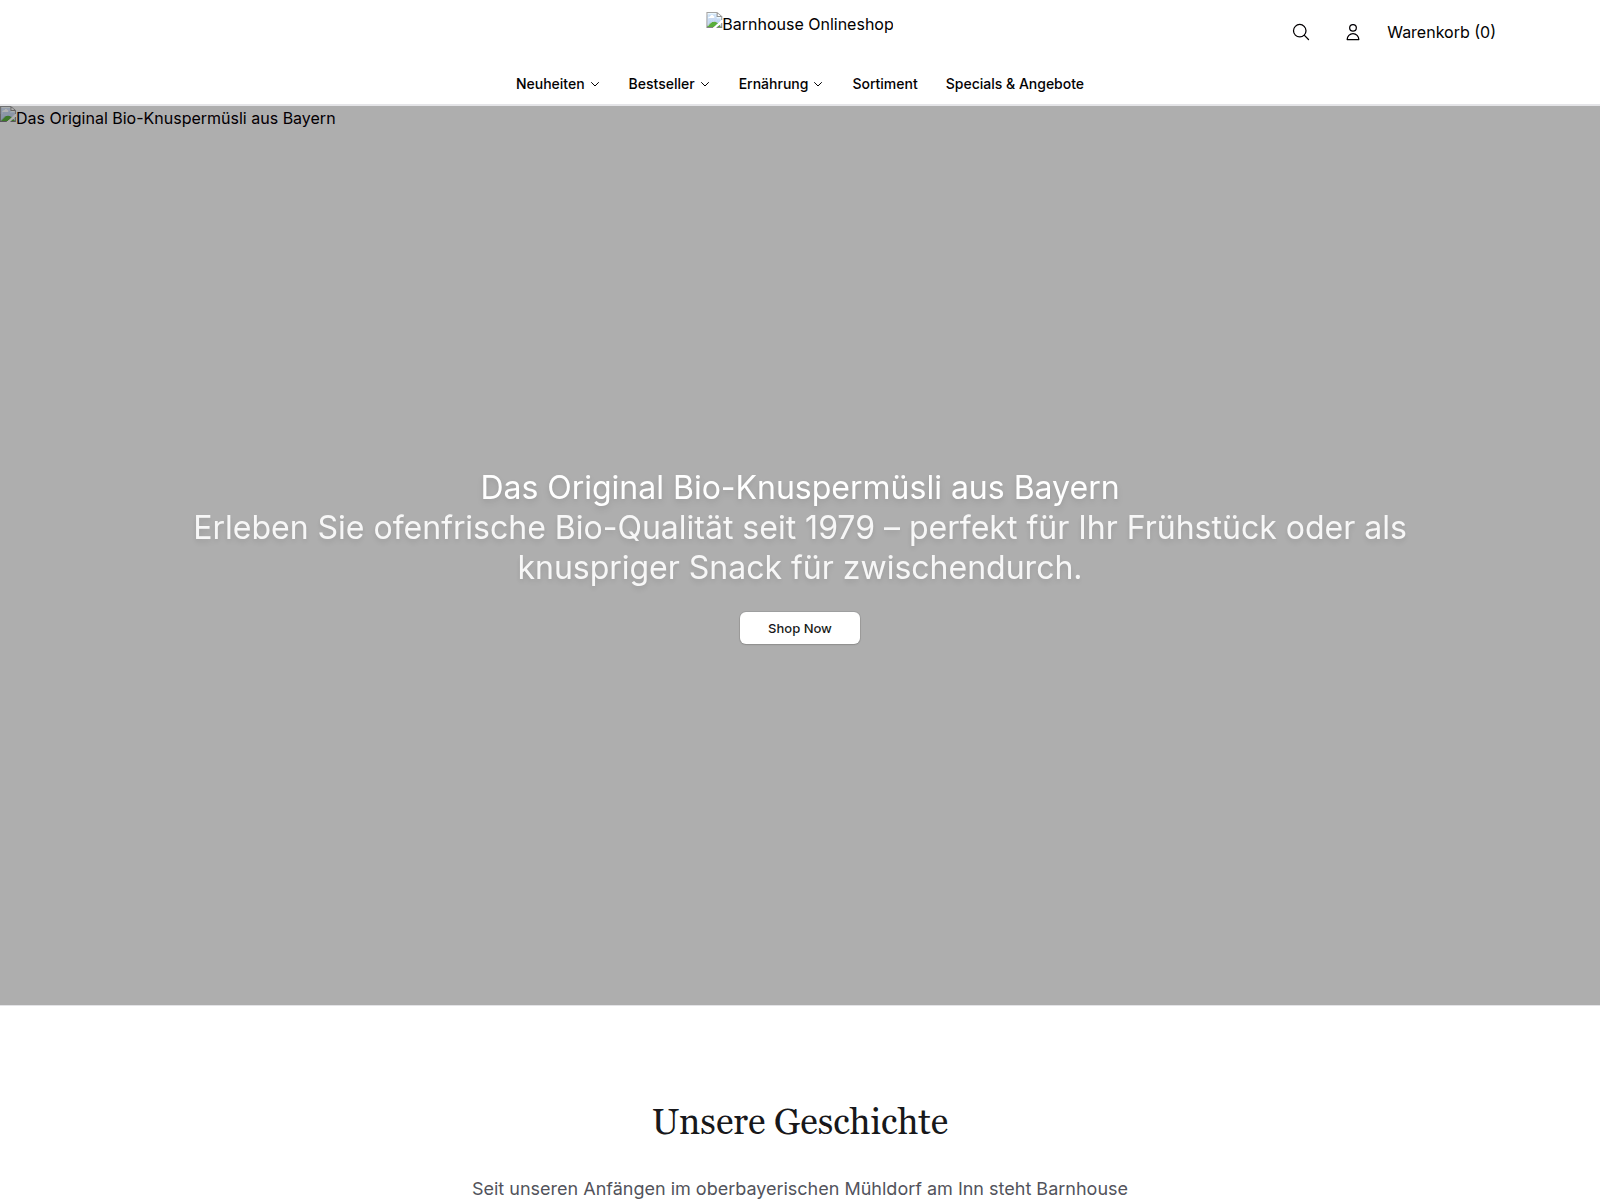Expand the Ernährung dropdown menu
The image size is (1600, 1200).
point(780,84)
